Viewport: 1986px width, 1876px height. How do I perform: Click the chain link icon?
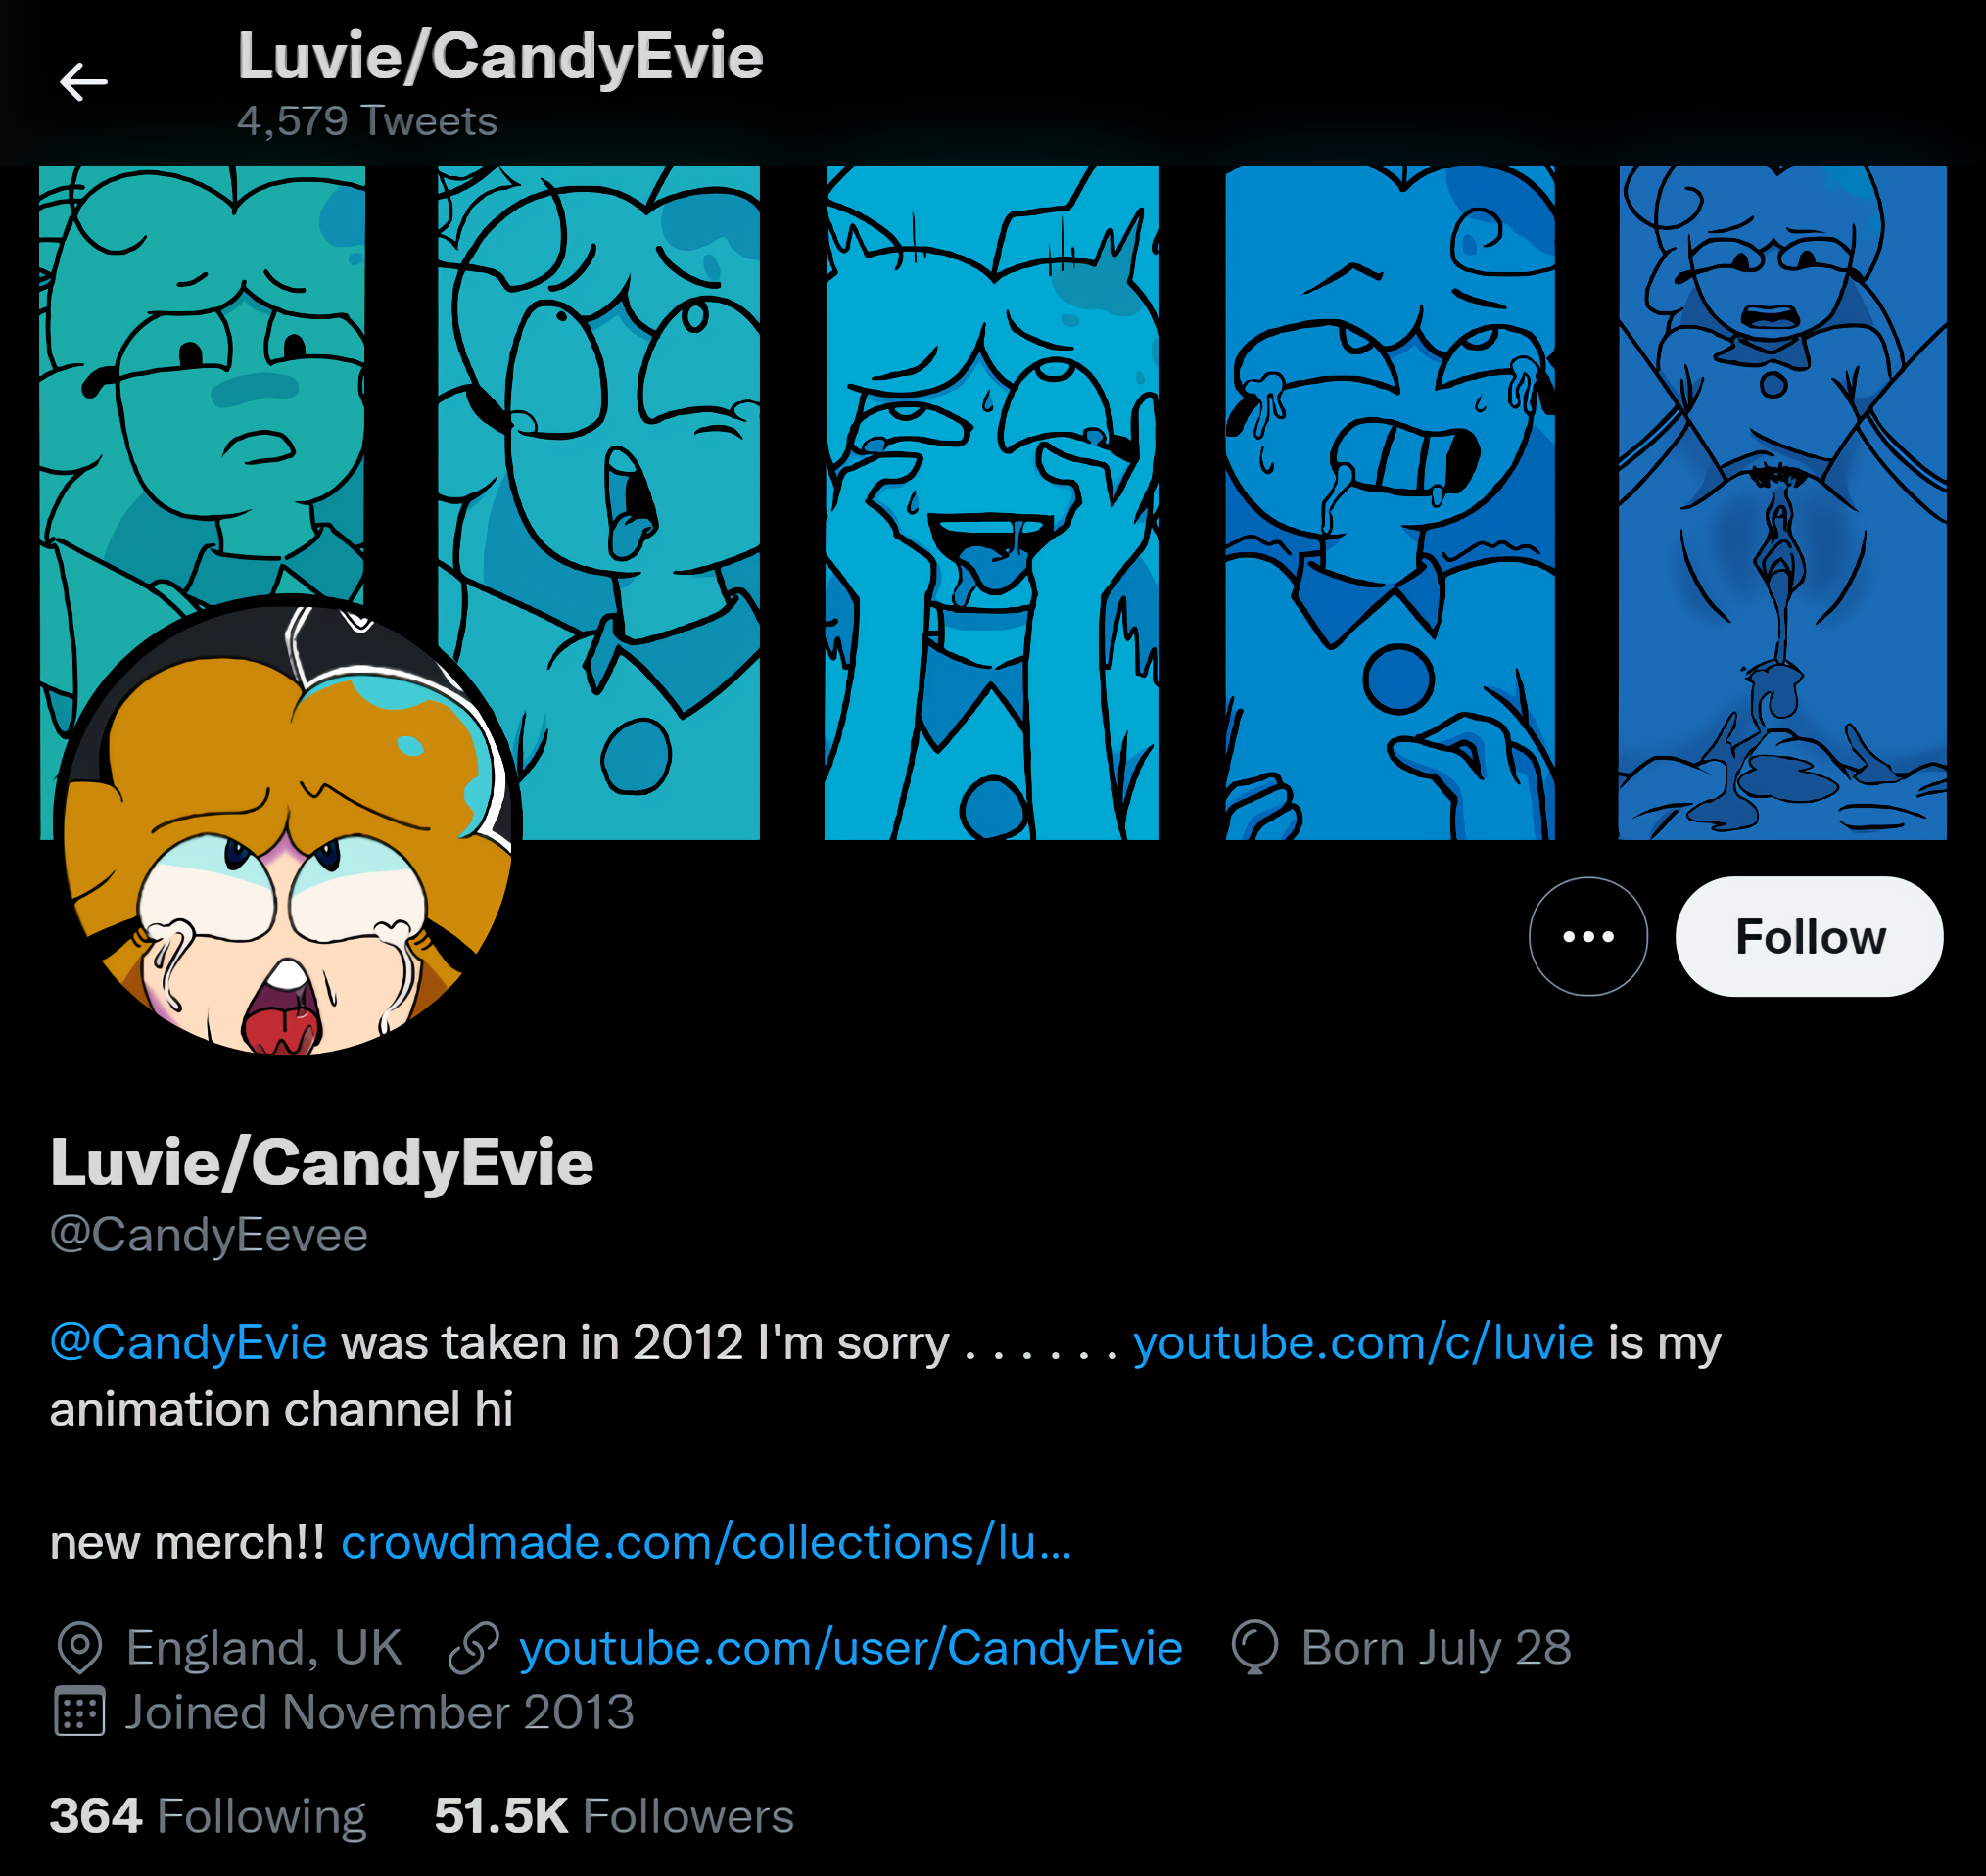(x=473, y=1647)
